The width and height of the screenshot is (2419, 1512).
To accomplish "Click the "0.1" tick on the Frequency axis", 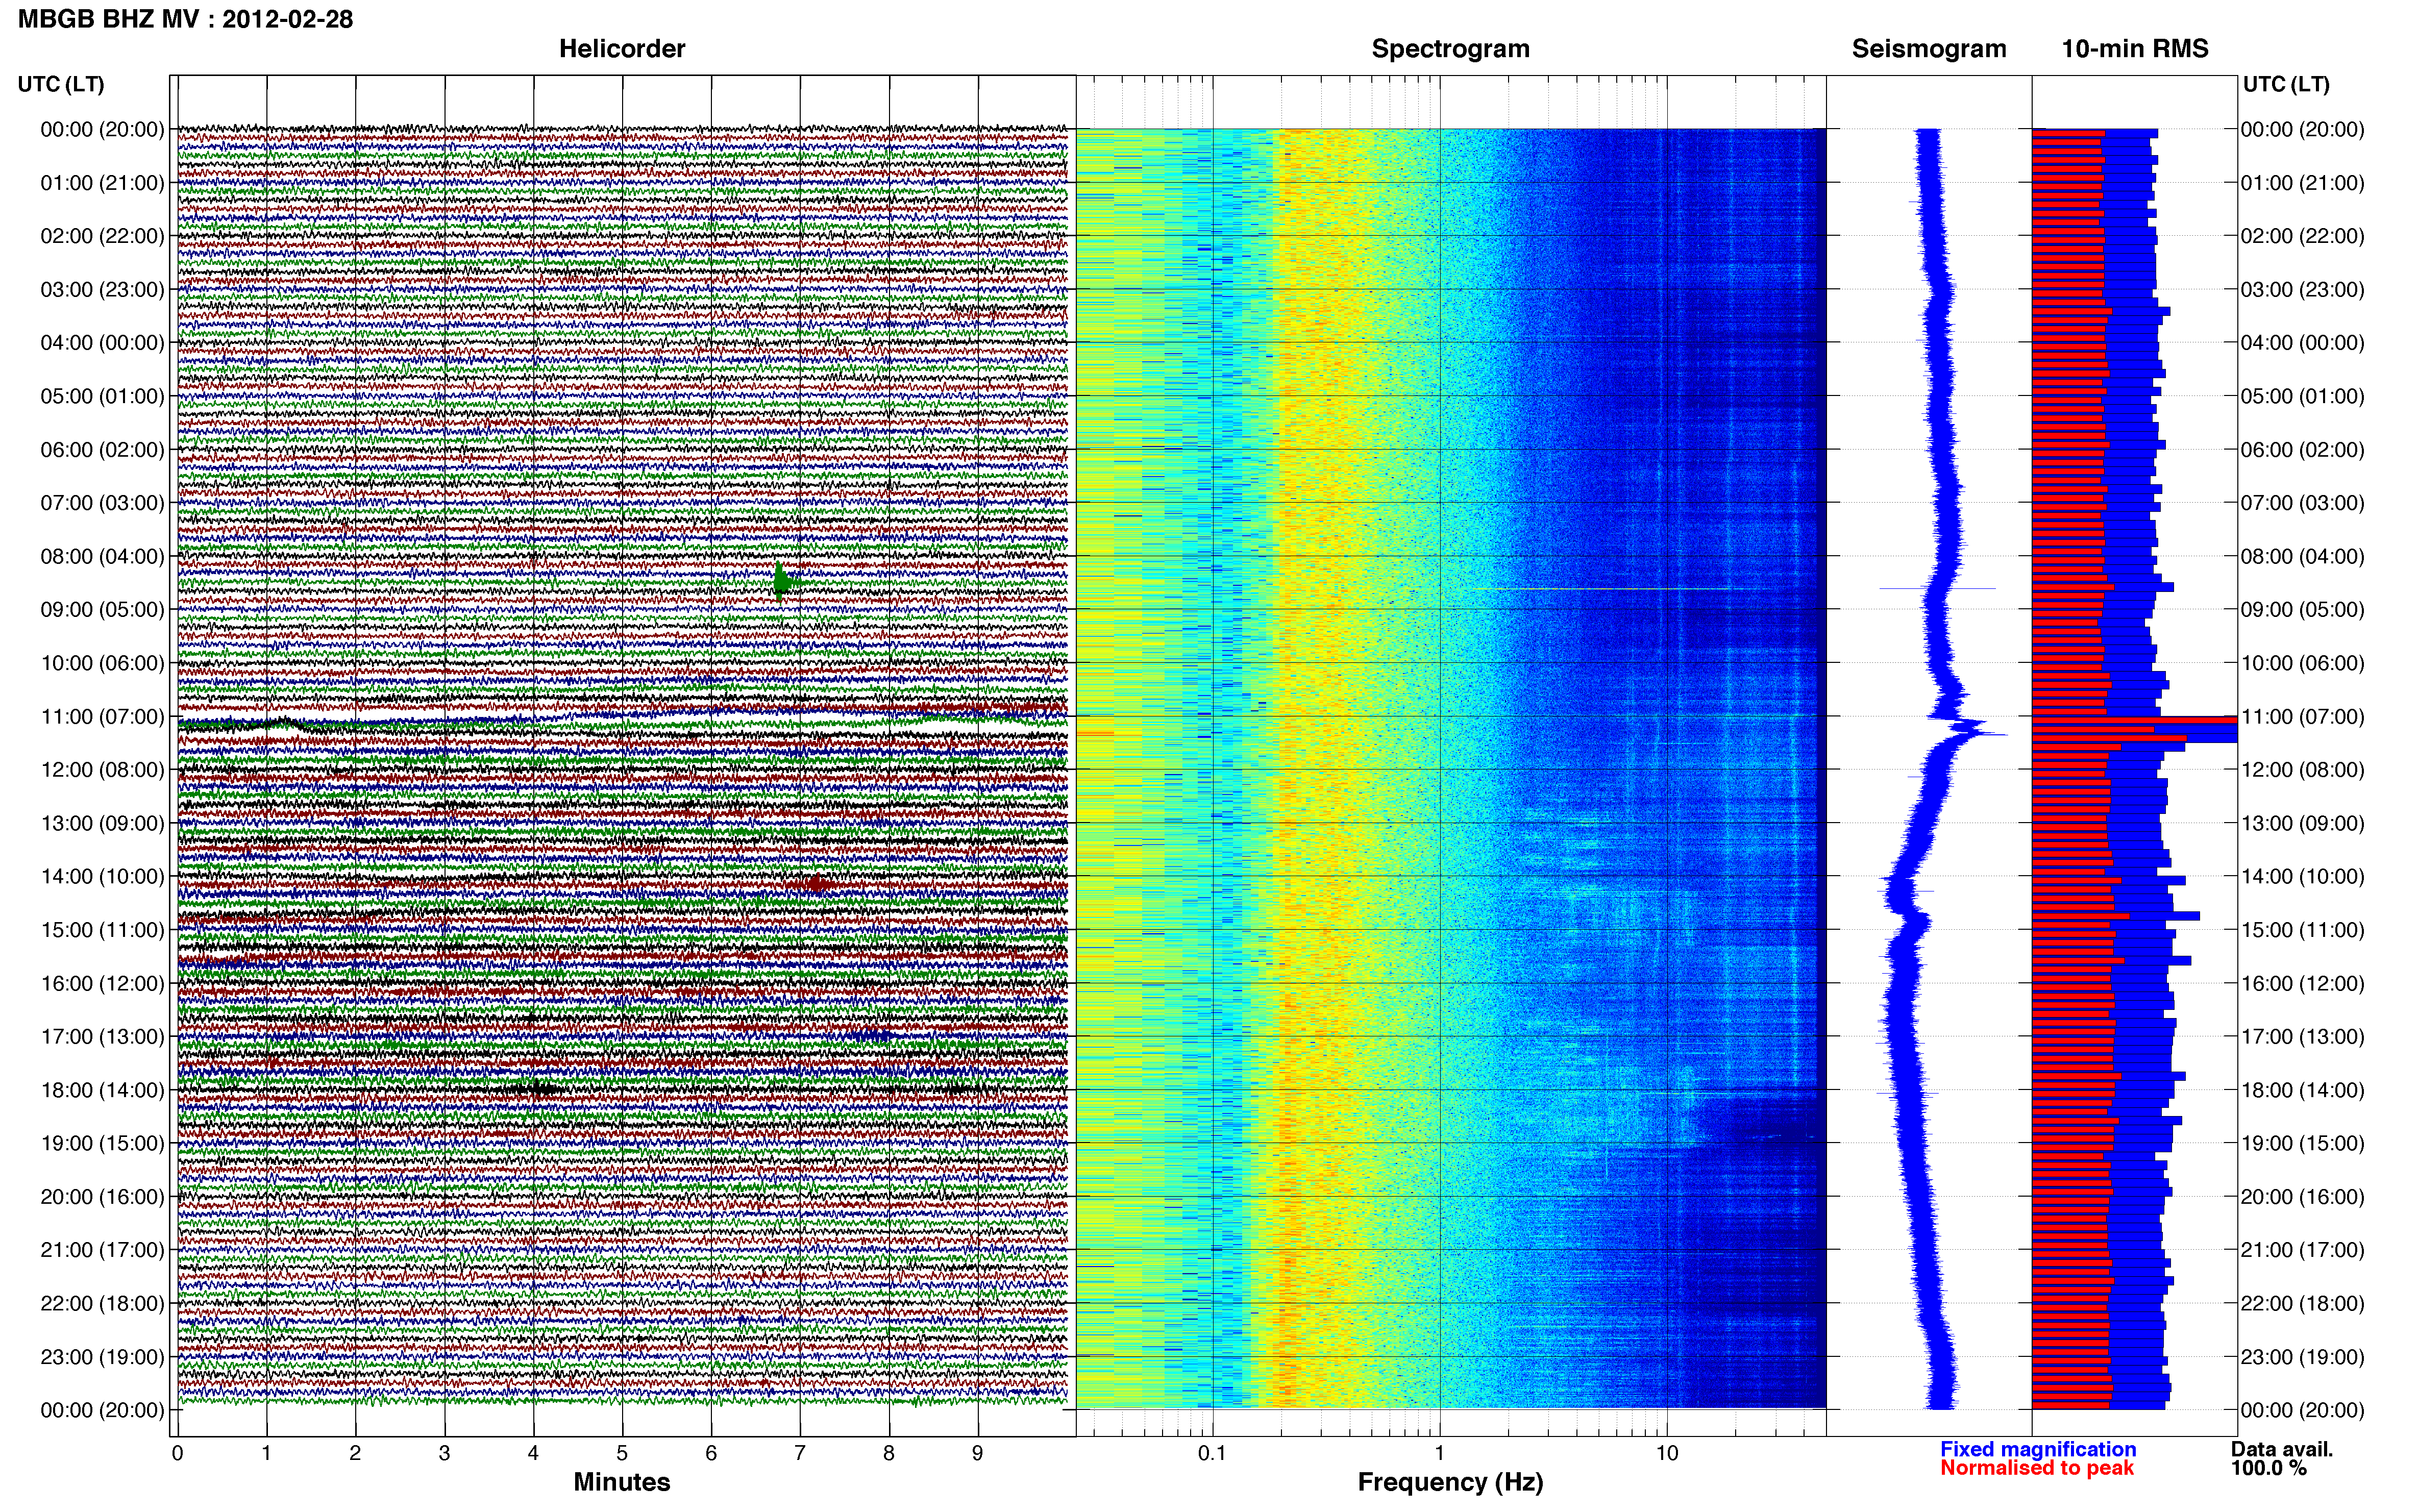I will (1212, 1453).
